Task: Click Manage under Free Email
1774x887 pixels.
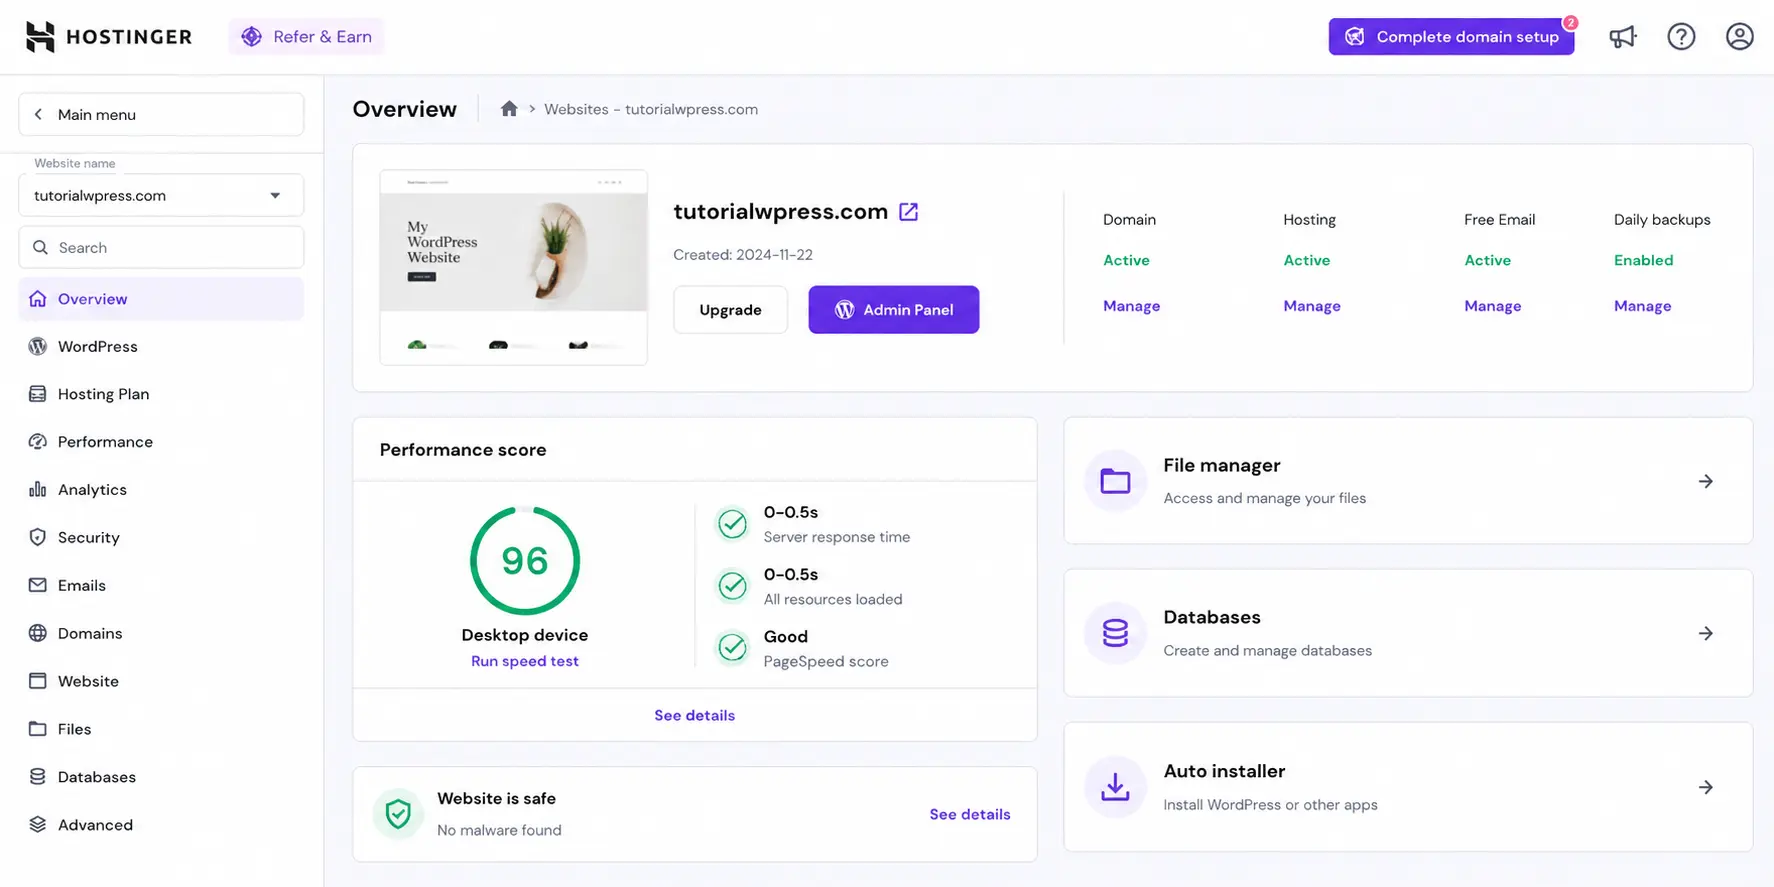Action: coord(1492,306)
